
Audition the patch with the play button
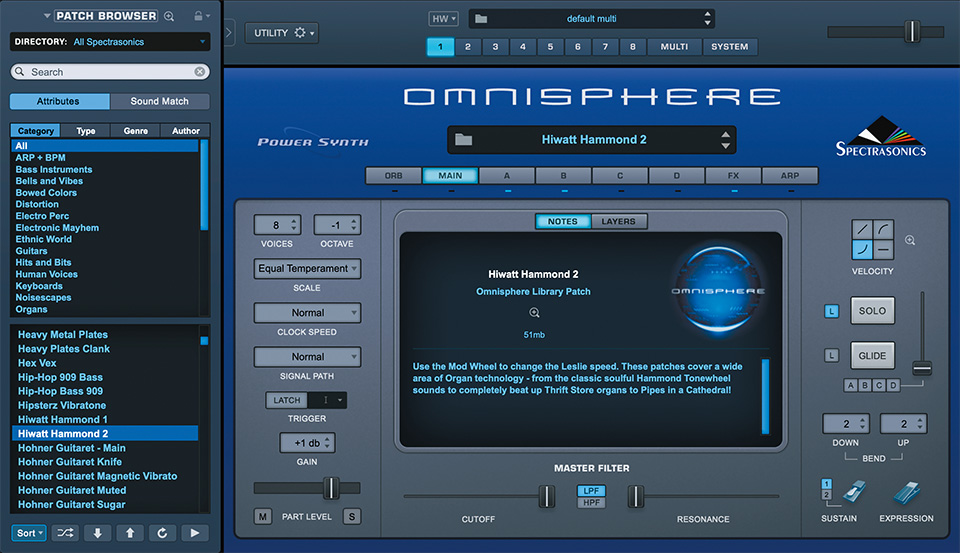195,533
